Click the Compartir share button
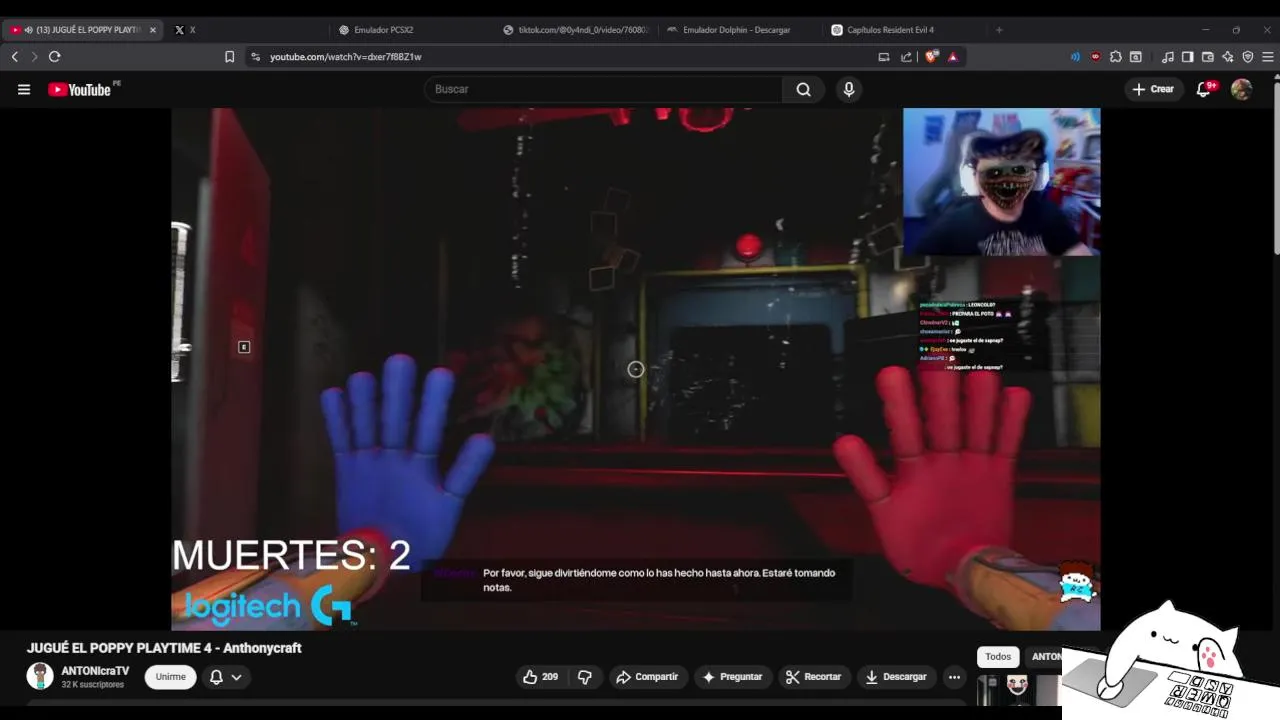 (647, 677)
